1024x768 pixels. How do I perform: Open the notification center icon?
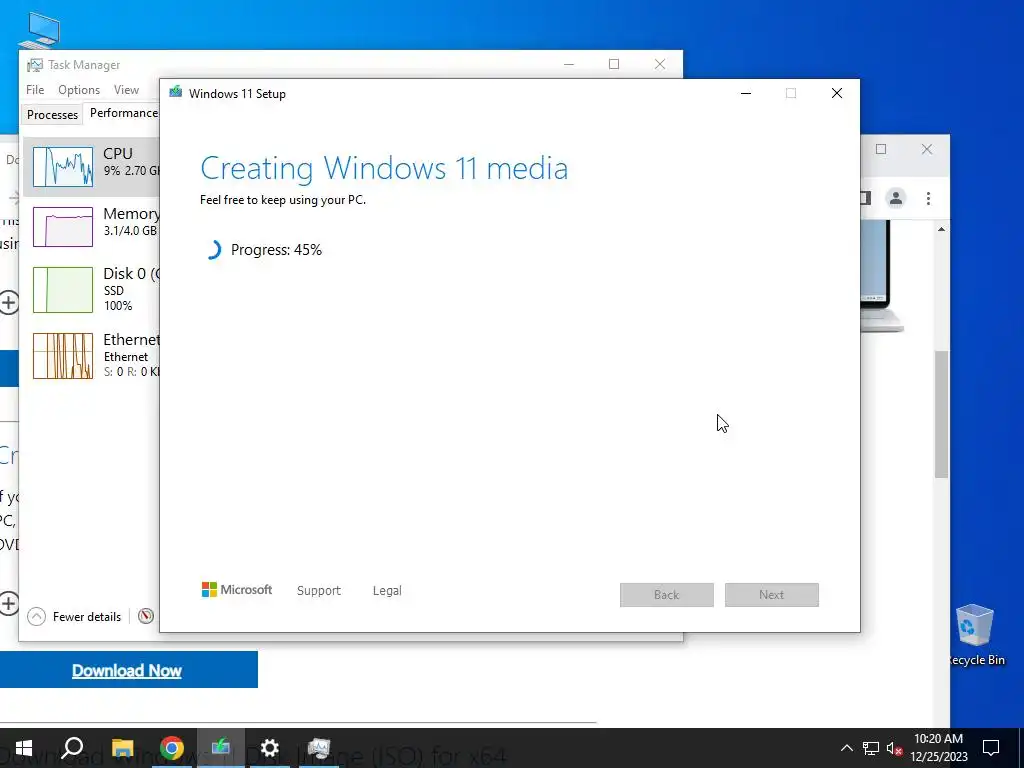991,748
